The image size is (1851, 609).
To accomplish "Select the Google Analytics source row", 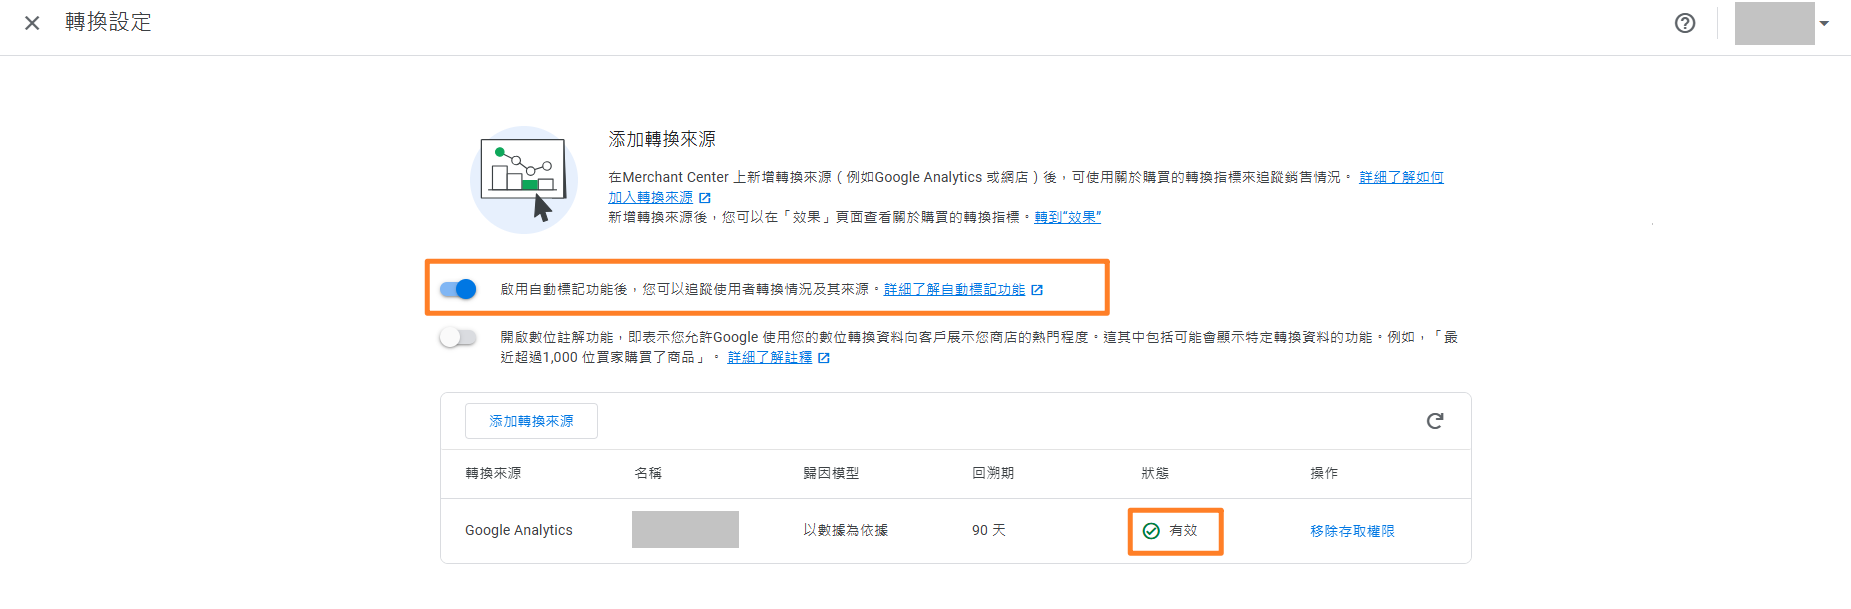I will tap(519, 531).
